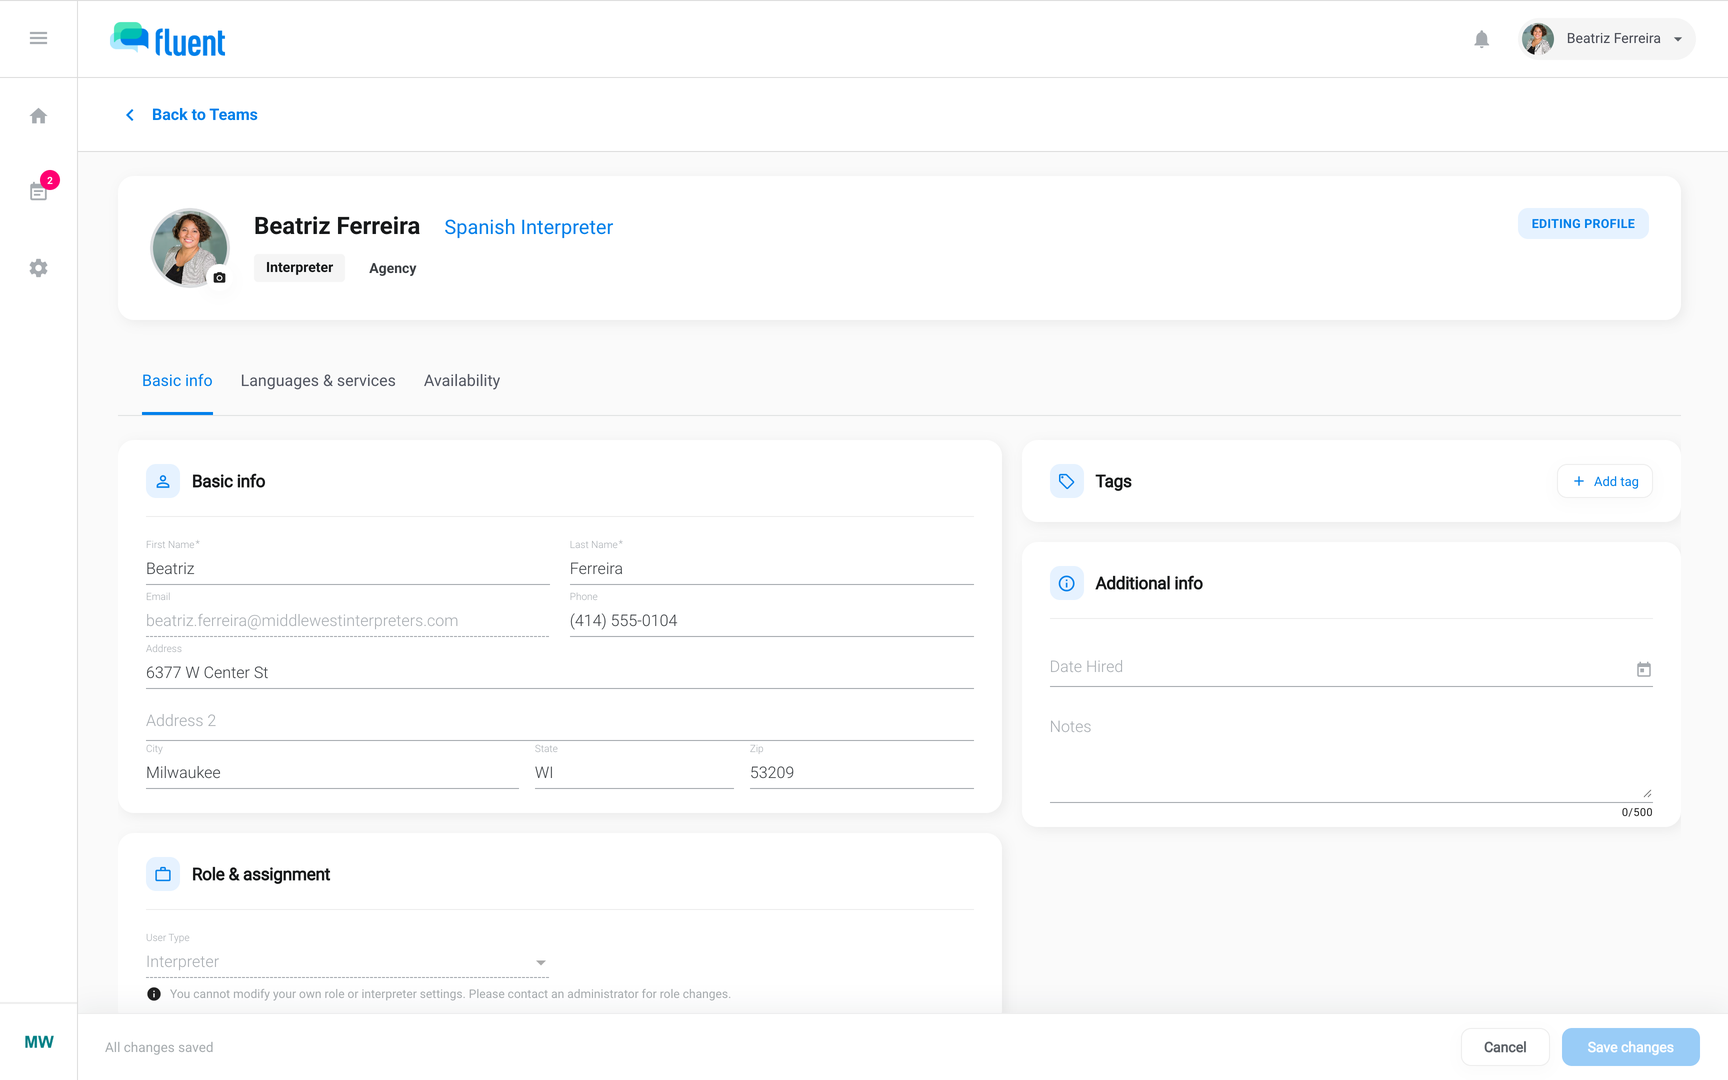Open sidebar settings gear
Screen dimensions: 1728x1080
(38, 268)
